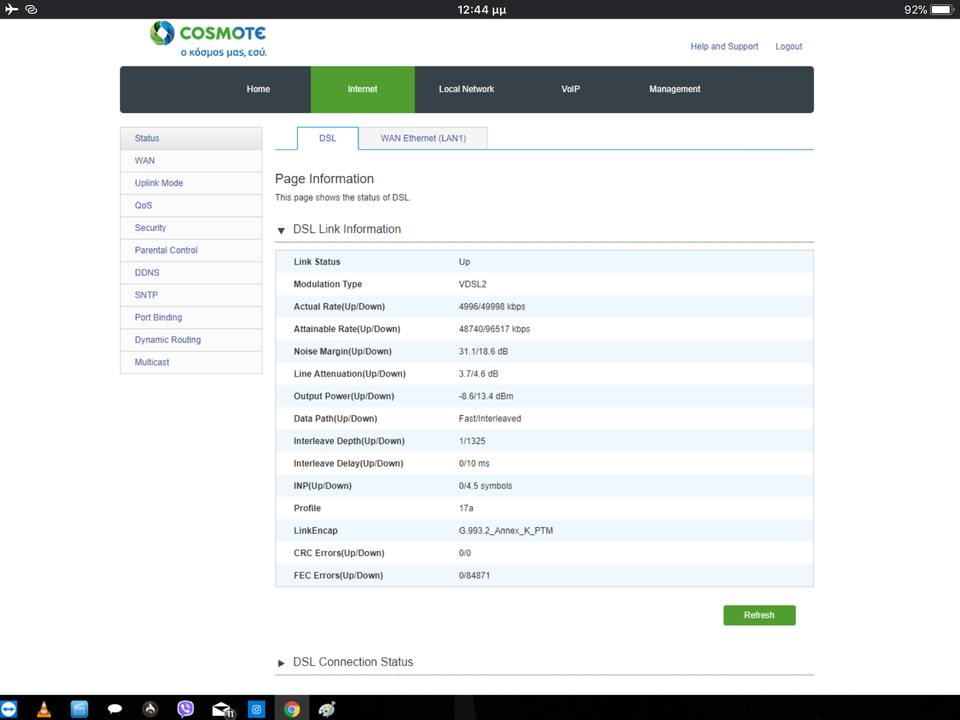The height and width of the screenshot is (720, 960).
Task: Click the Logout link
Action: pos(789,47)
